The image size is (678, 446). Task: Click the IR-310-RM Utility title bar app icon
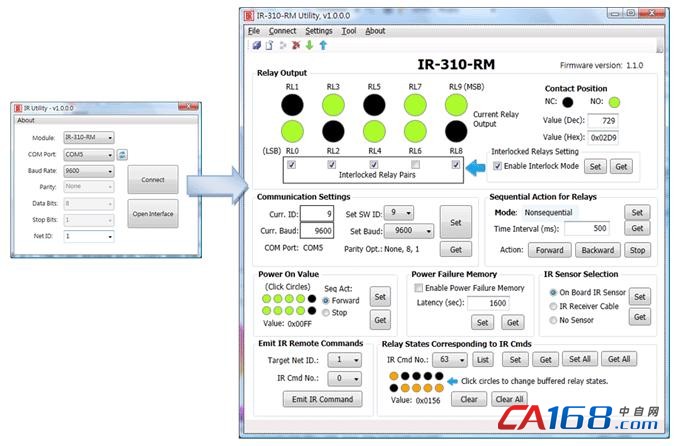[x=249, y=16]
